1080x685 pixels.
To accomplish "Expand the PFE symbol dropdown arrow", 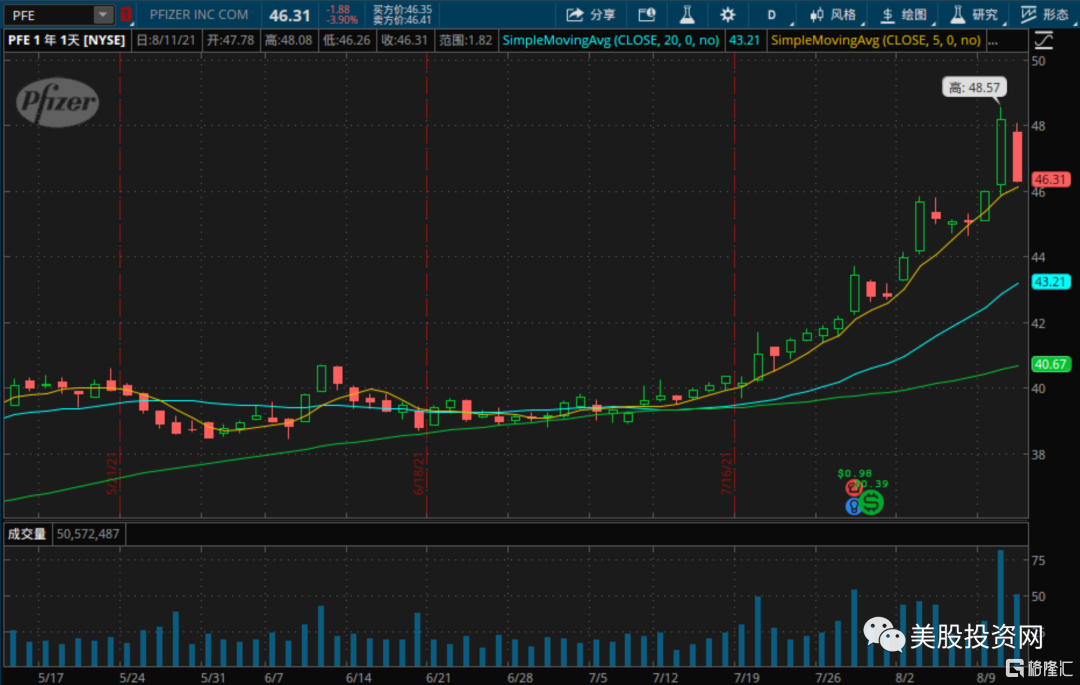I will click(x=103, y=15).
